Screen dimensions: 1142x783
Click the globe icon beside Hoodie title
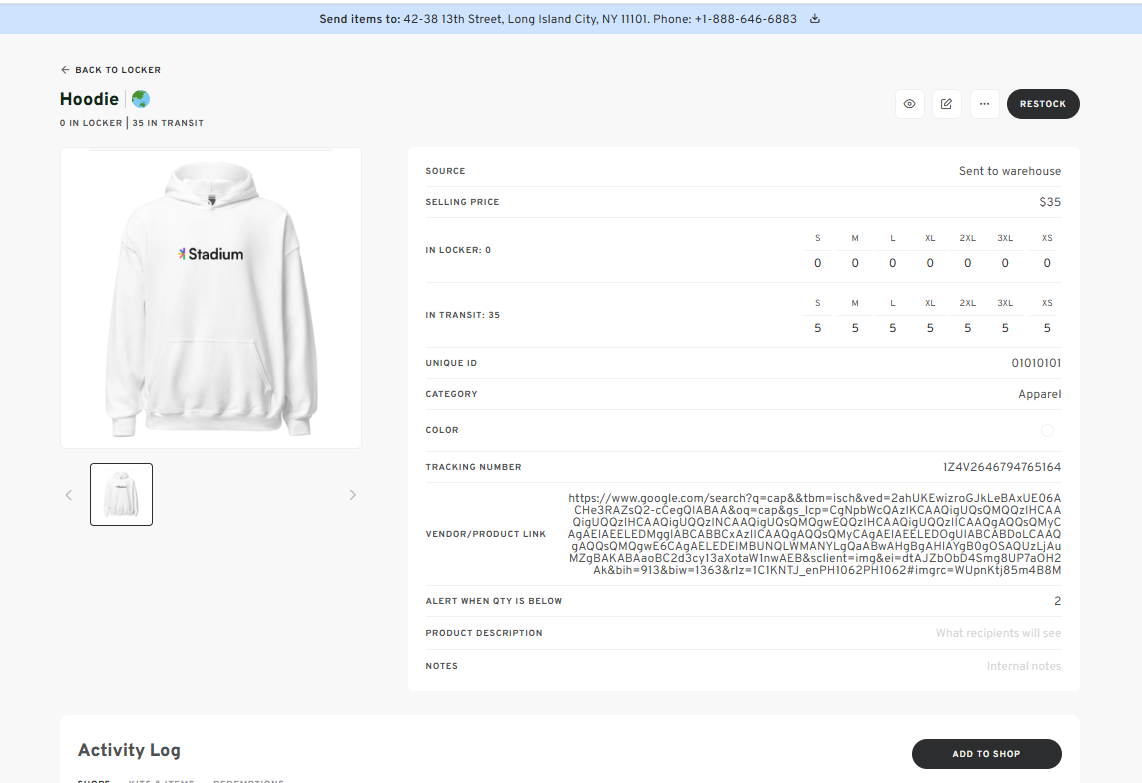tap(141, 99)
